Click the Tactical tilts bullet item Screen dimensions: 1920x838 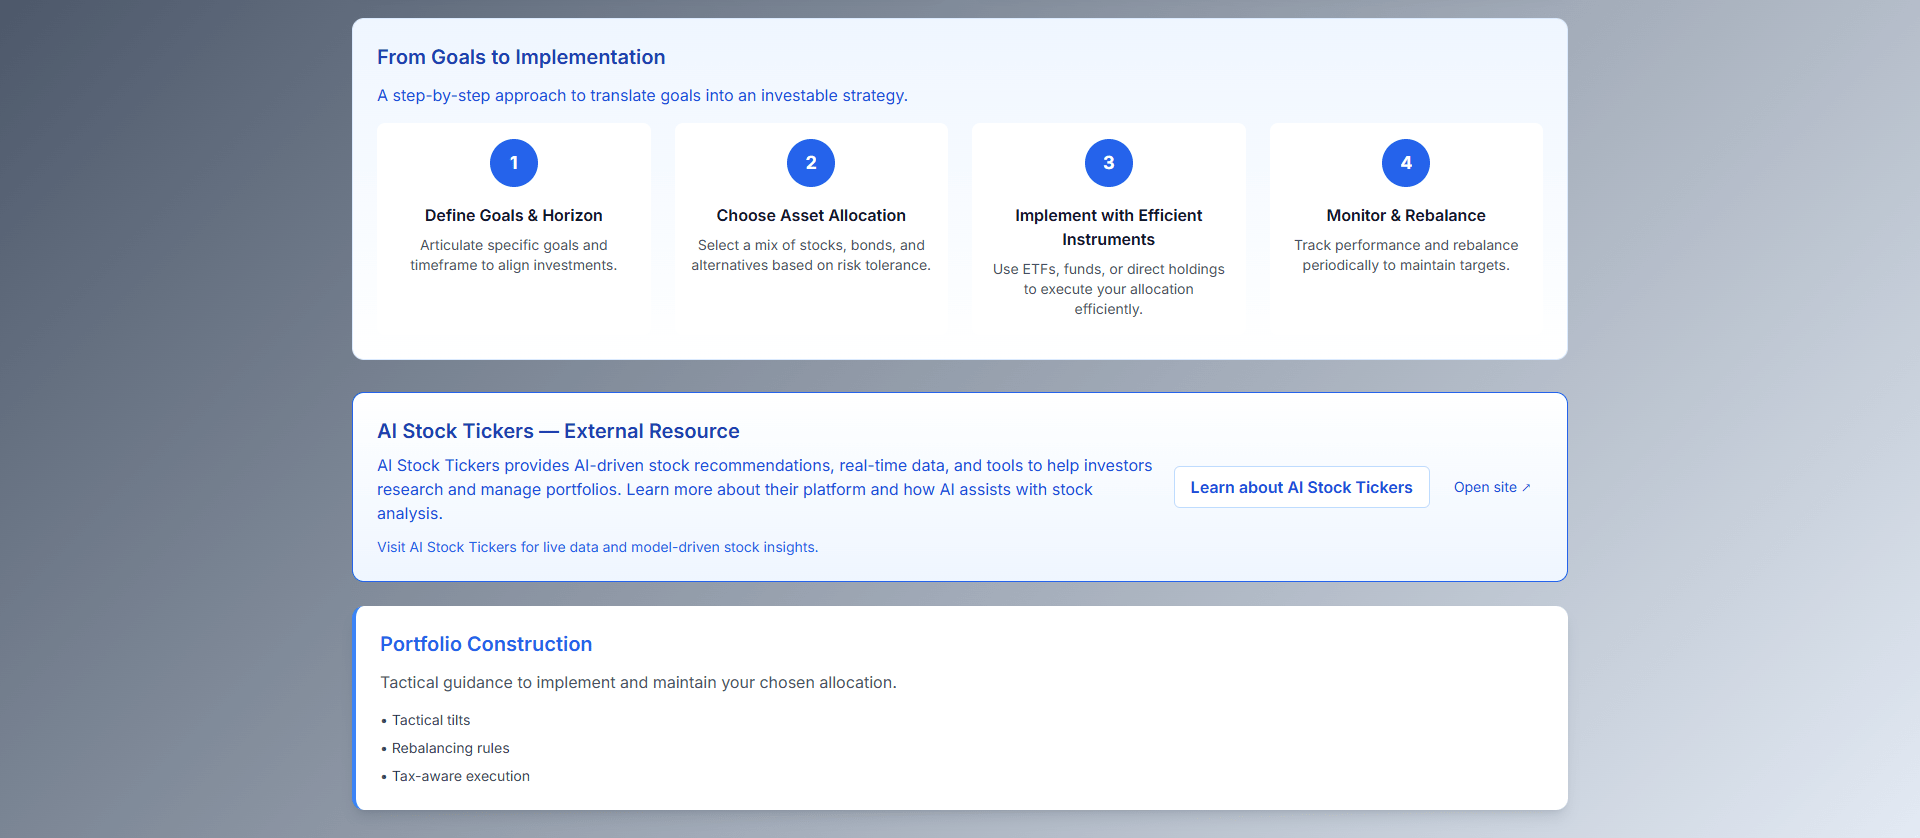(x=430, y=720)
